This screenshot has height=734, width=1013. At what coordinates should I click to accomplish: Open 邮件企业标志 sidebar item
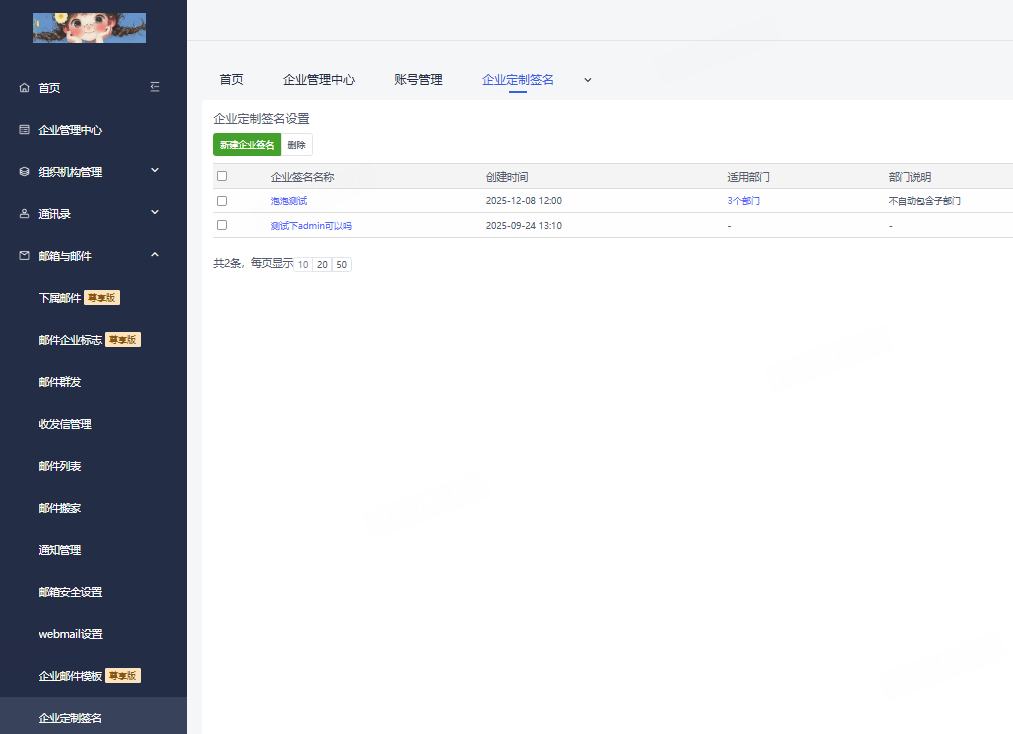point(70,340)
